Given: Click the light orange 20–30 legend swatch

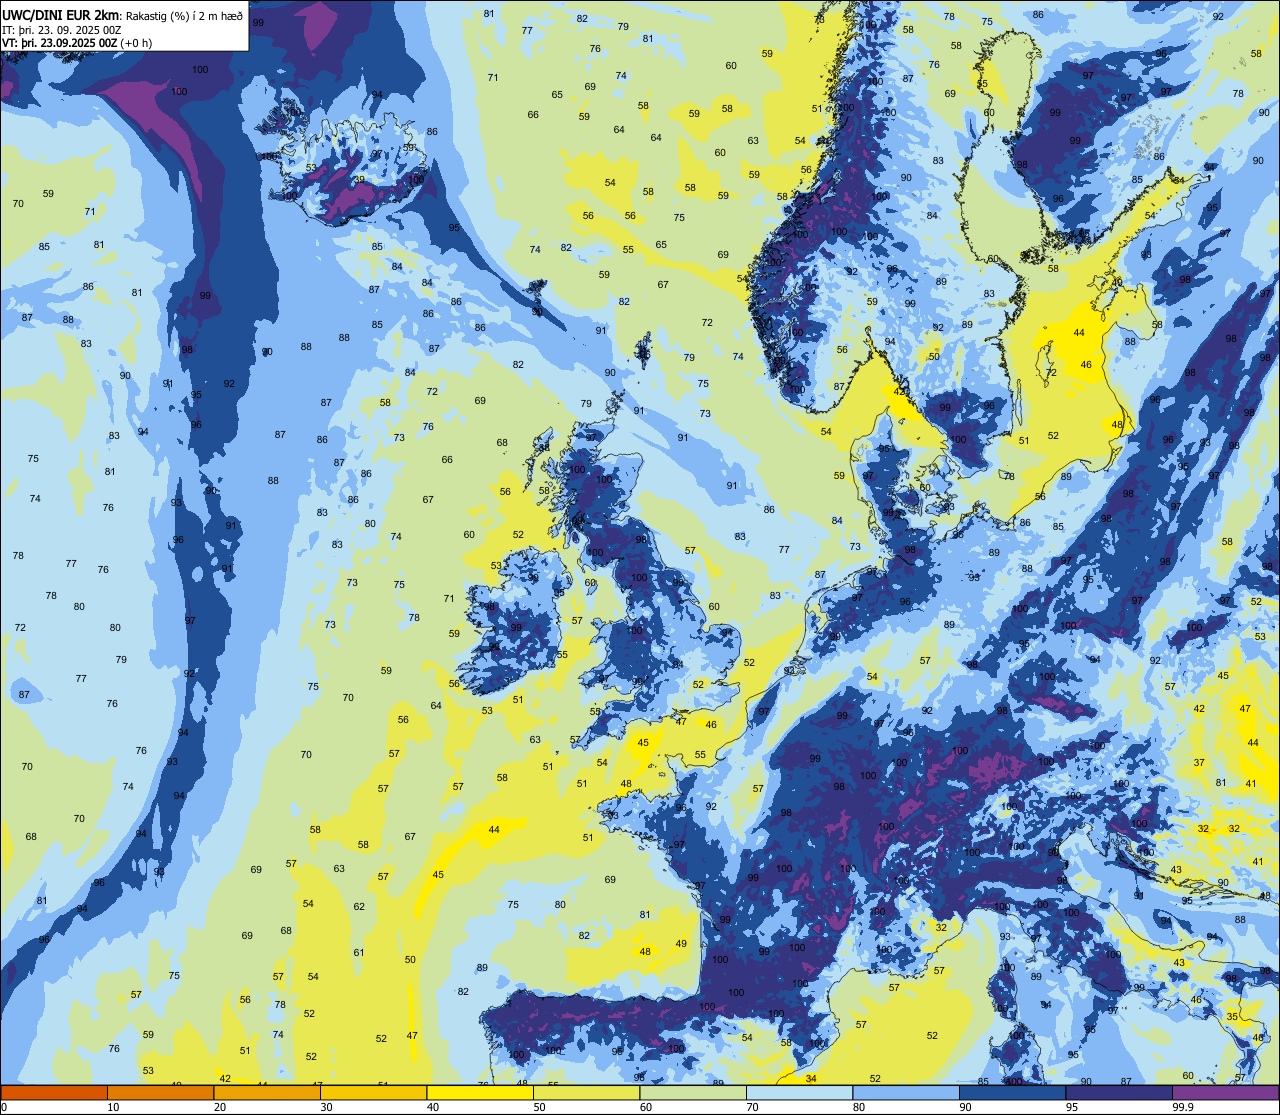Looking at the screenshot, I should (x=267, y=1092).
